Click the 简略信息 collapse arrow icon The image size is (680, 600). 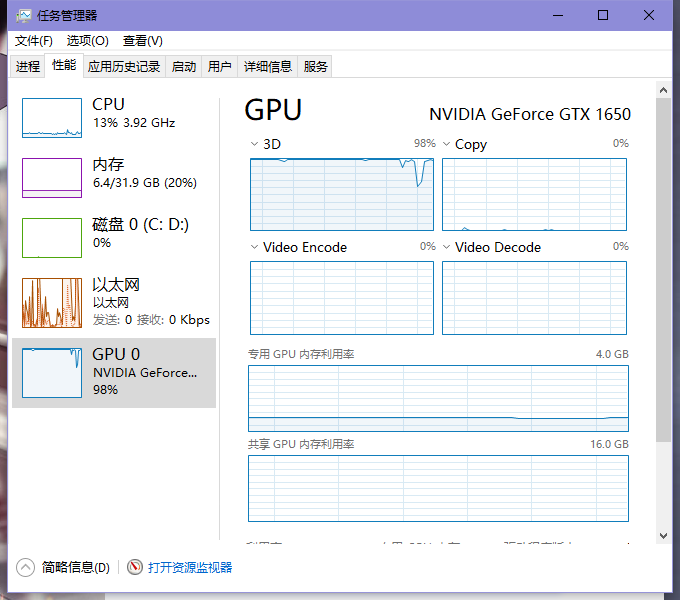(x=26, y=567)
